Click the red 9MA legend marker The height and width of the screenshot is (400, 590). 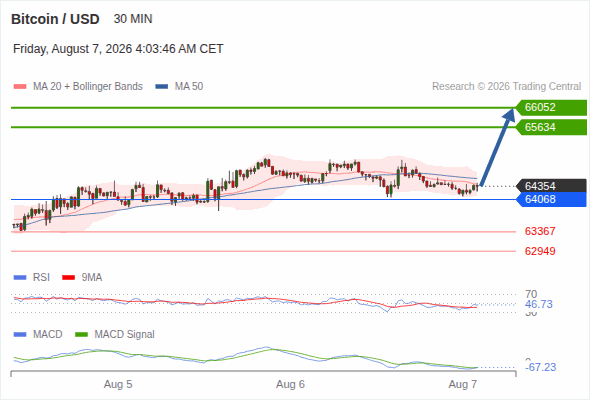click(x=68, y=278)
